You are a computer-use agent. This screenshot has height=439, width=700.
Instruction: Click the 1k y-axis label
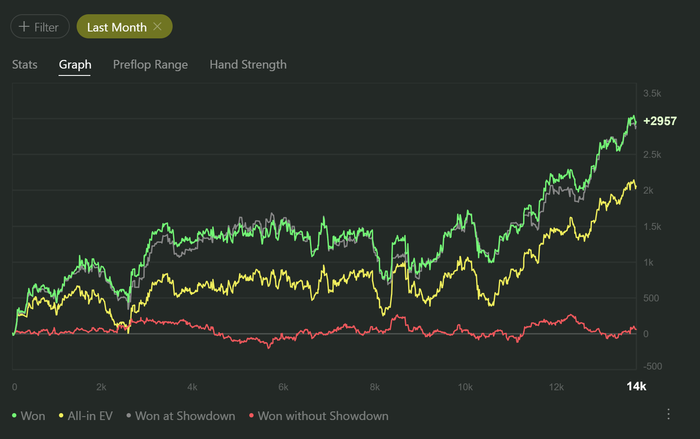[x=648, y=262]
